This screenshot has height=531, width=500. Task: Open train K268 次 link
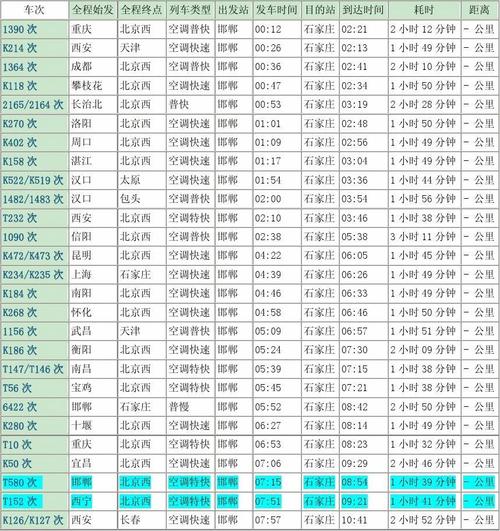point(20,312)
